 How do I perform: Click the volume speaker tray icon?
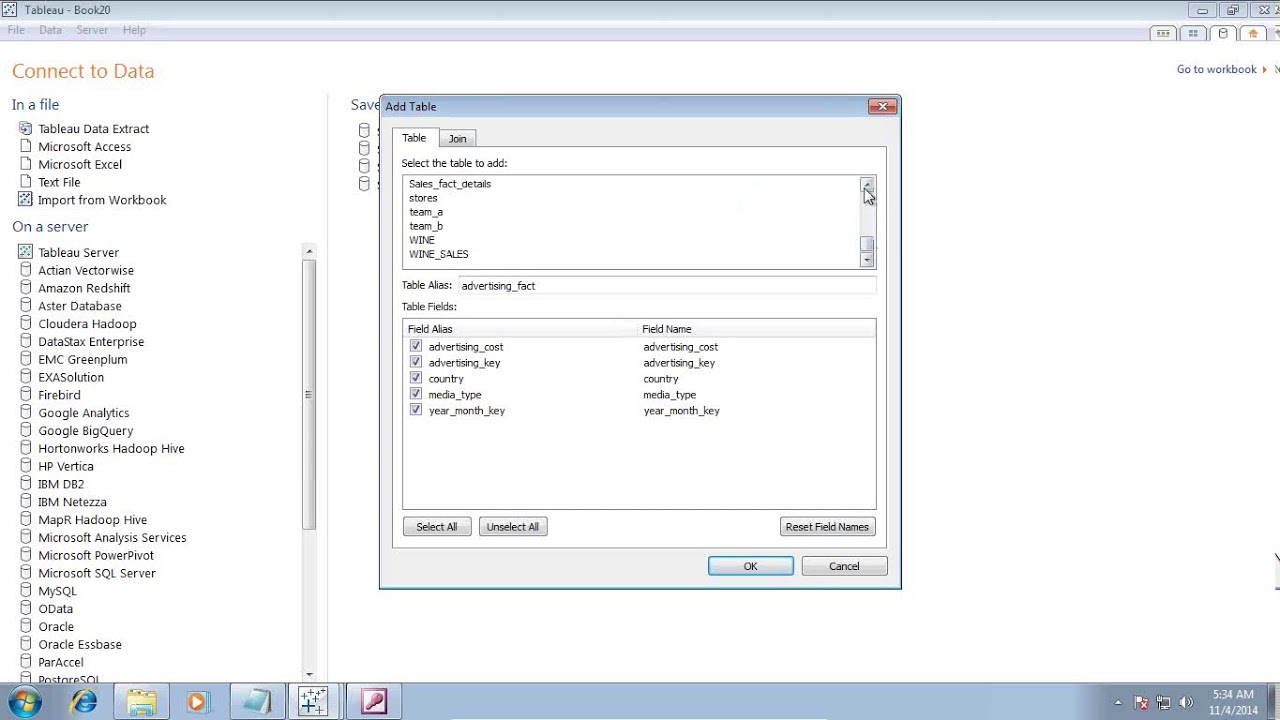coord(1186,702)
